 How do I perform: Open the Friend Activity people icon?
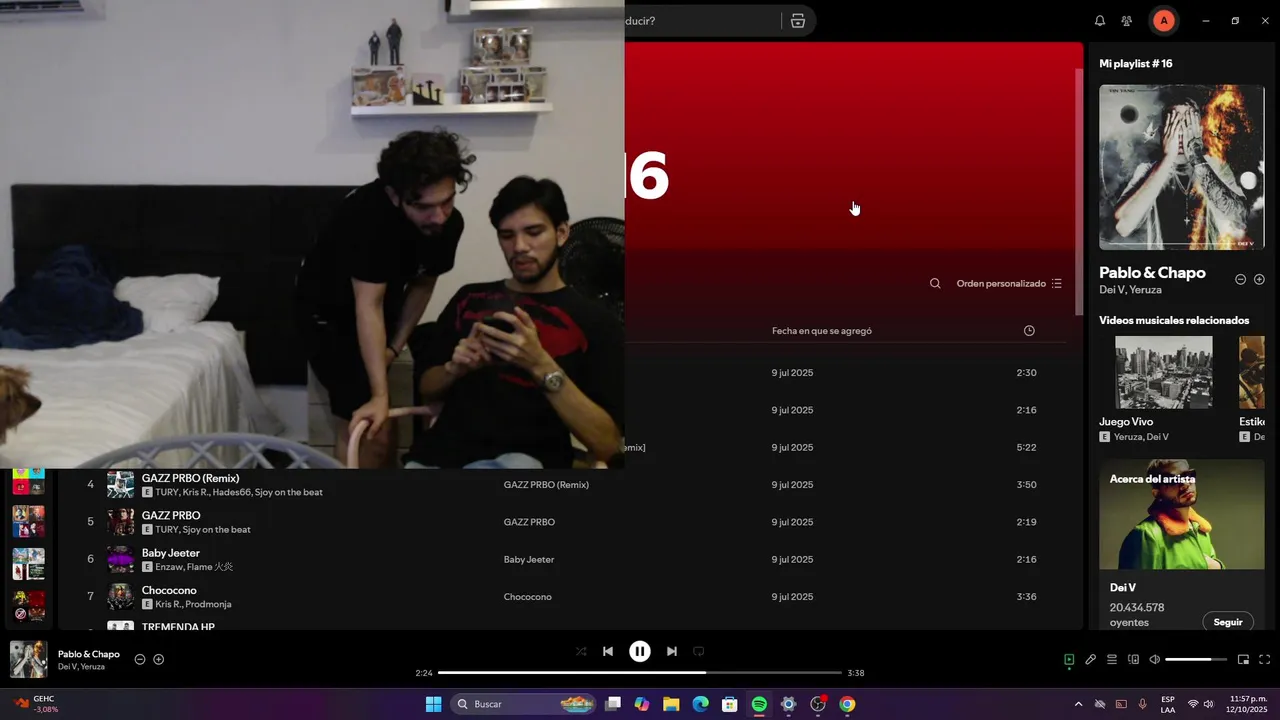pos(1127,20)
